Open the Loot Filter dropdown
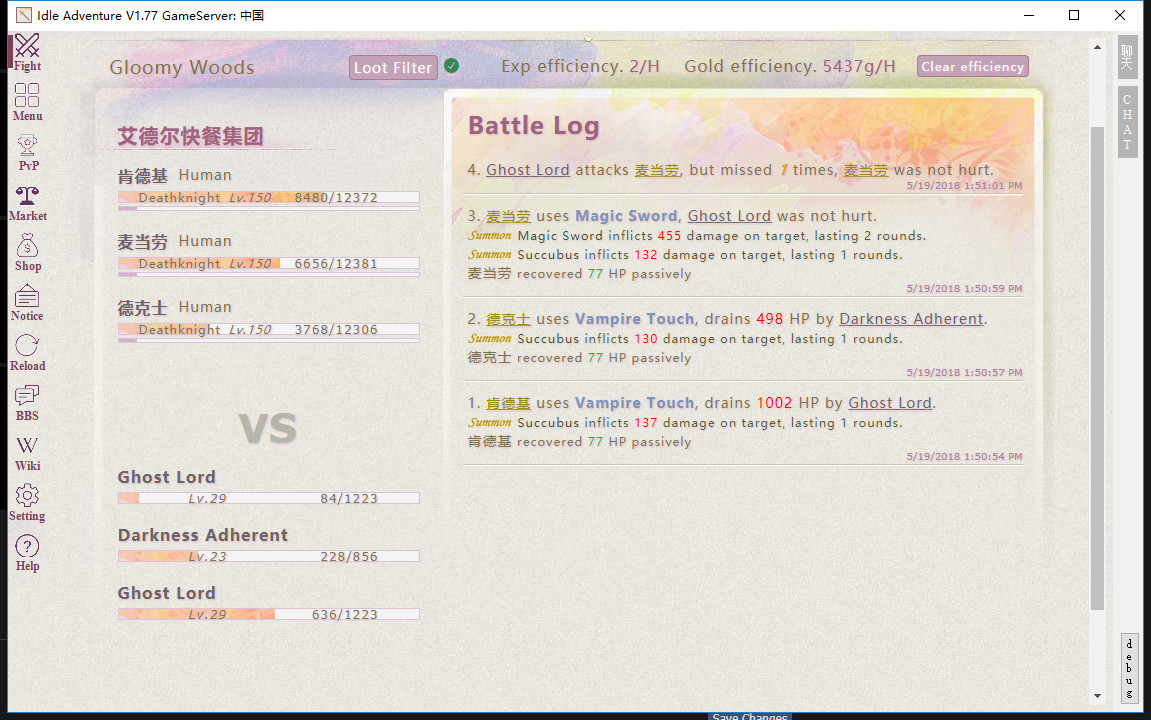The width and height of the screenshot is (1151, 720). (x=392, y=67)
